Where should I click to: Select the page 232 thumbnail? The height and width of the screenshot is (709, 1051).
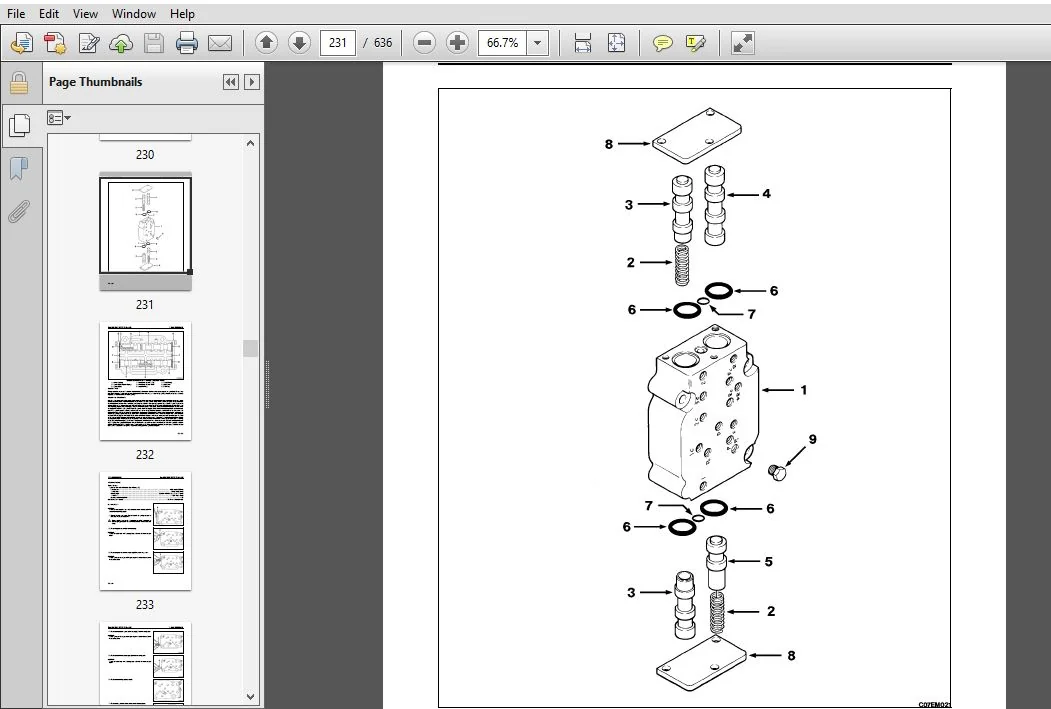point(145,381)
